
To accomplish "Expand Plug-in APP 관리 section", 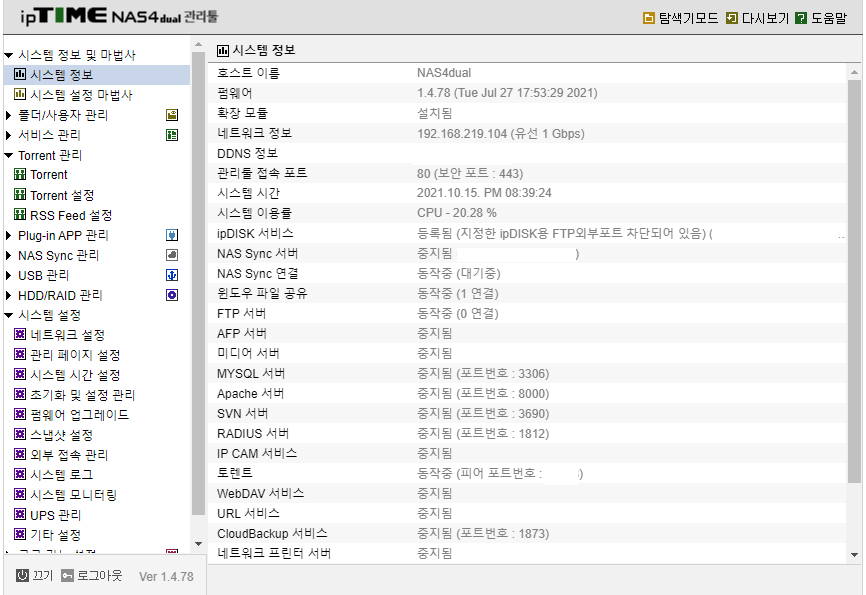I will (x=8, y=235).
